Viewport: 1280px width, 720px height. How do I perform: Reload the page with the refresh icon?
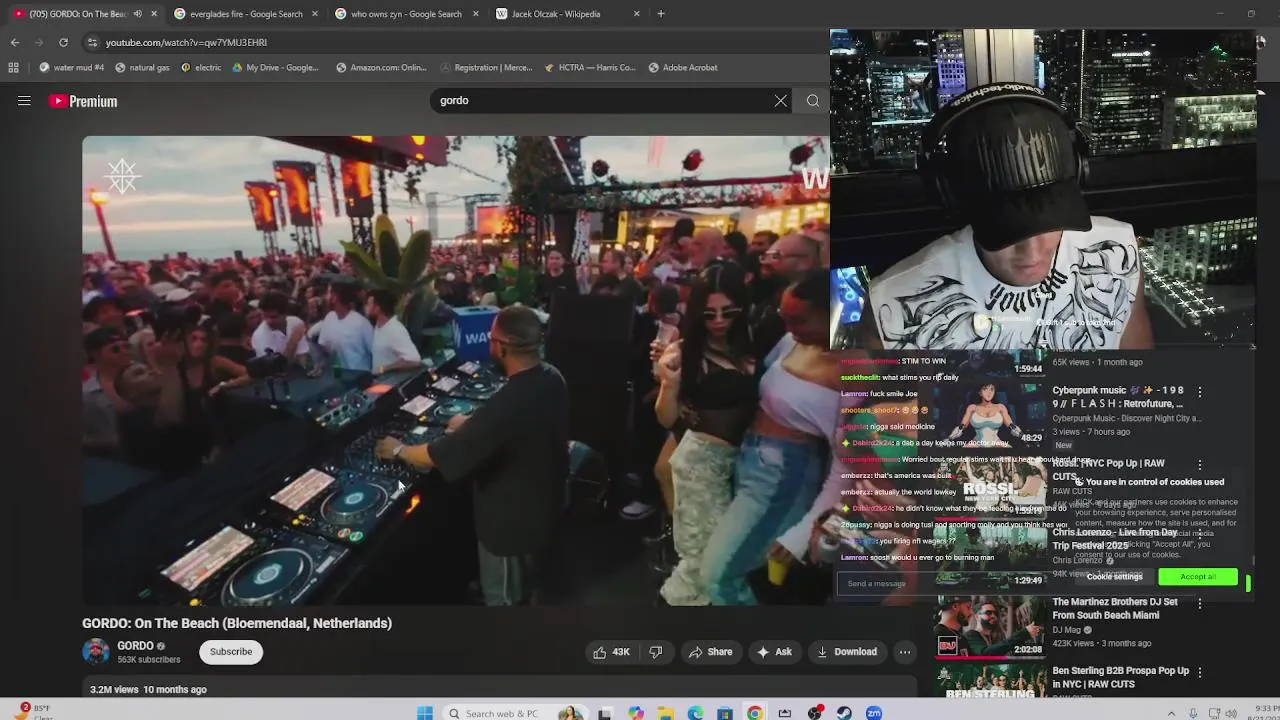[63, 42]
